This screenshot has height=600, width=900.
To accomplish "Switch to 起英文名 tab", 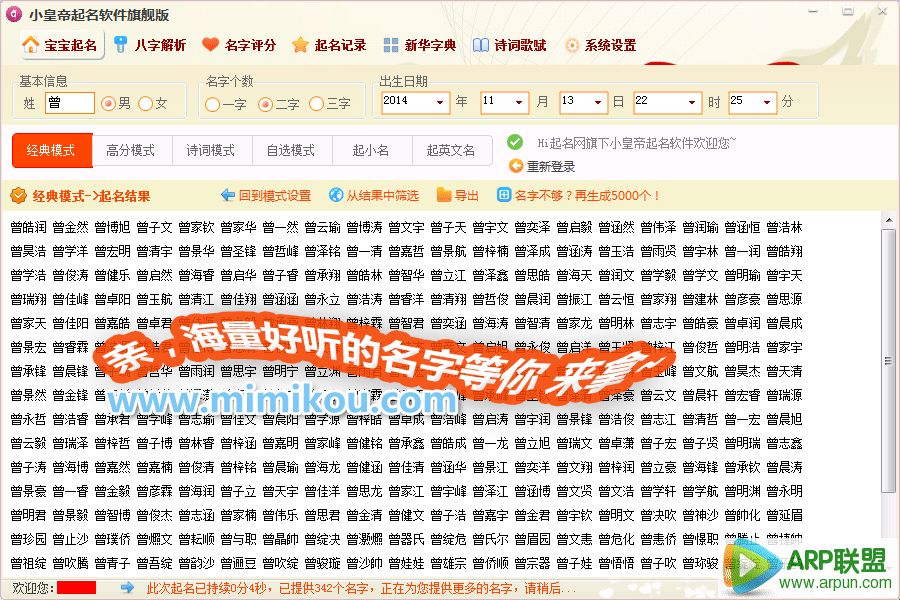I will pos(451,150).
